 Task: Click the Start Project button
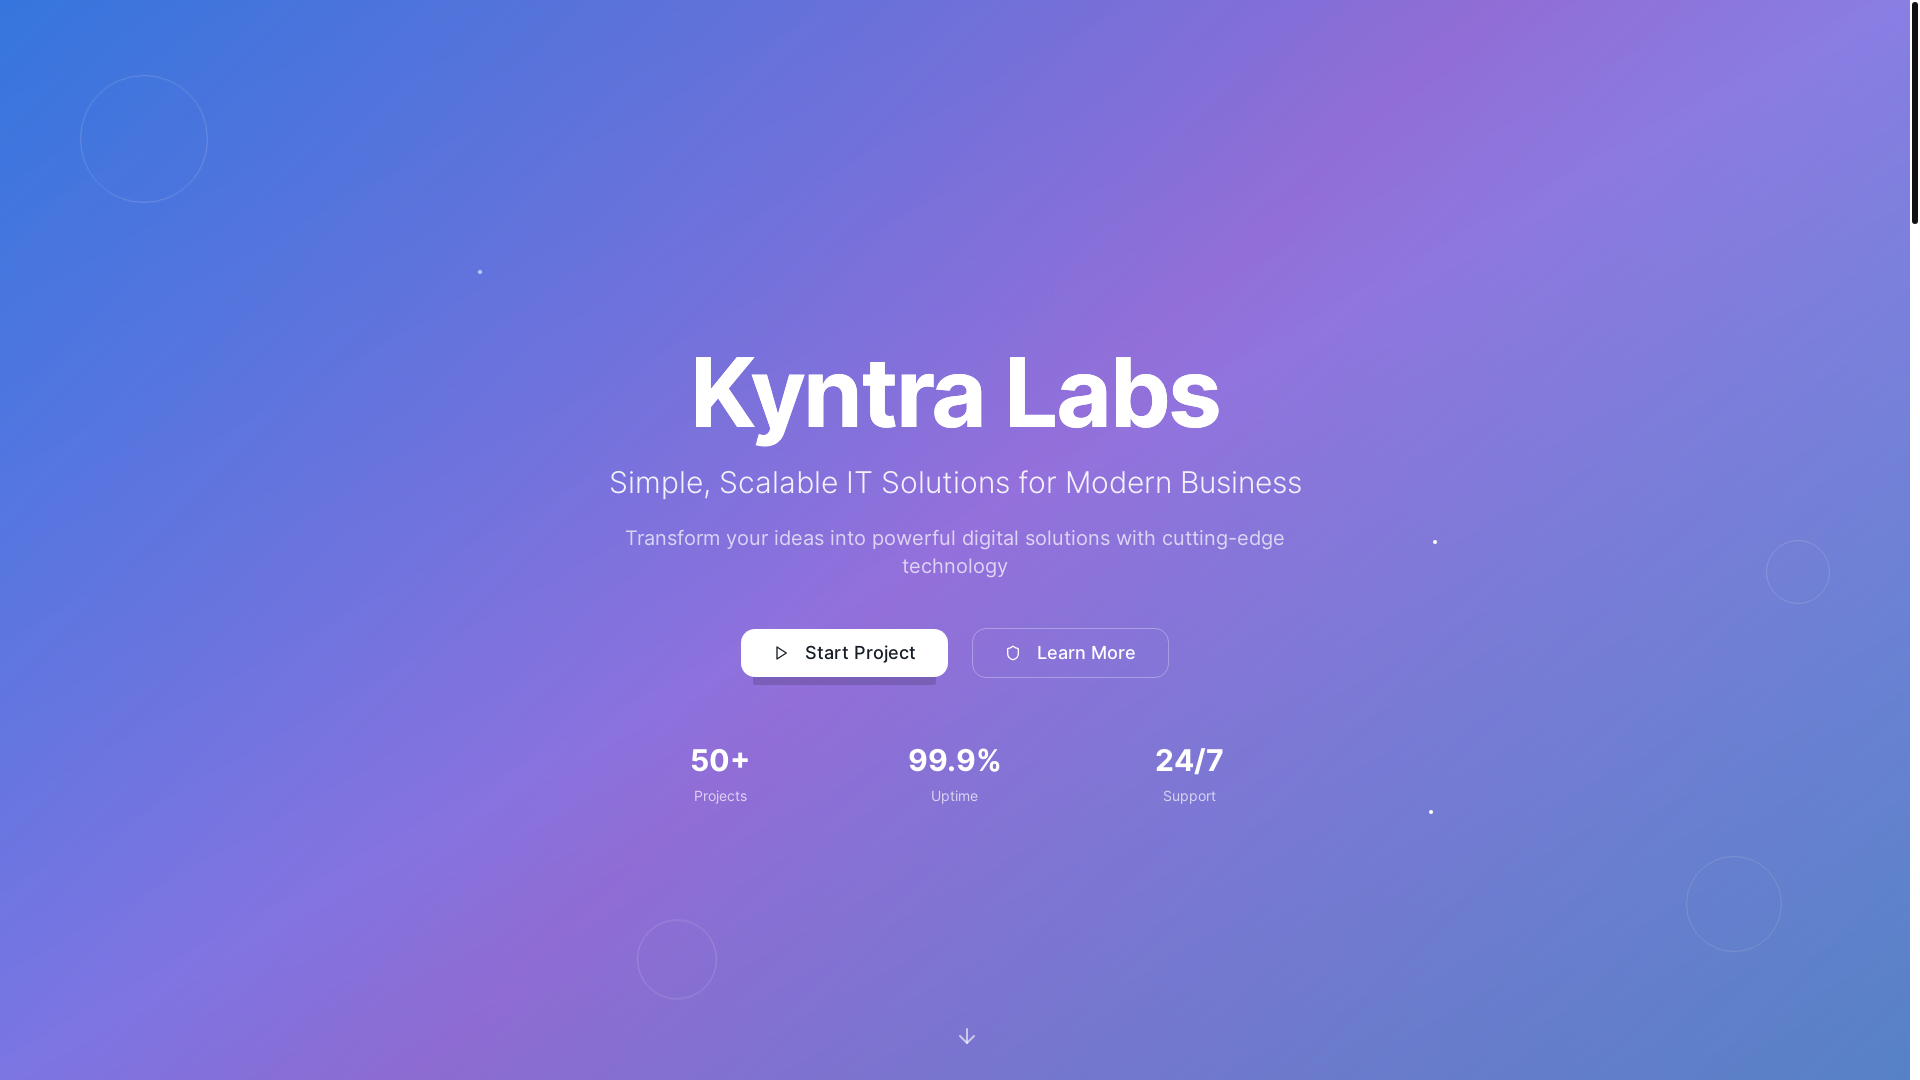tap(844, 653)
